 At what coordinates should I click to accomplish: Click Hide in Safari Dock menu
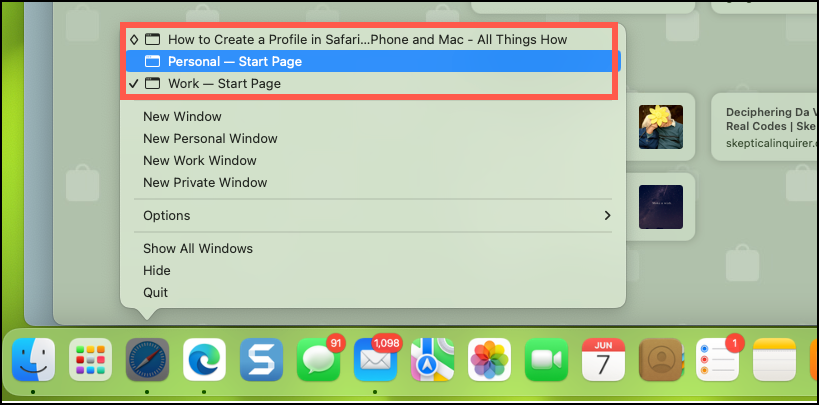(373, 270)
